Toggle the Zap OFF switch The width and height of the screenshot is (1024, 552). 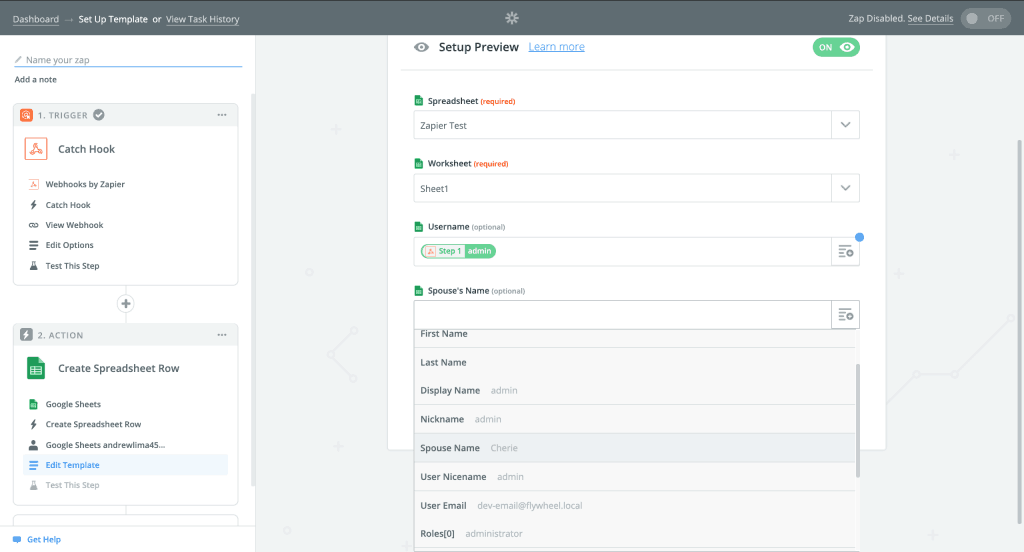[x=985, y=18]
